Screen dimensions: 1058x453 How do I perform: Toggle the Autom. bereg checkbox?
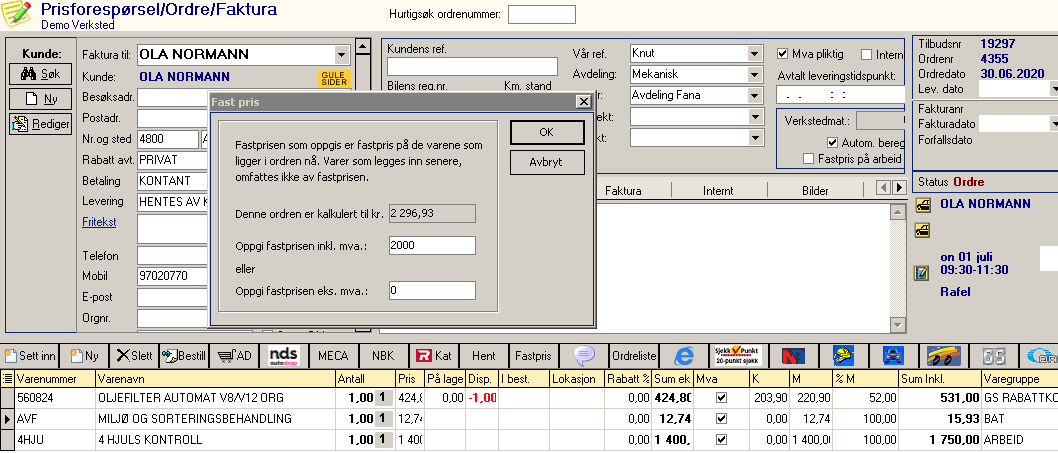(x=833, y=142)
